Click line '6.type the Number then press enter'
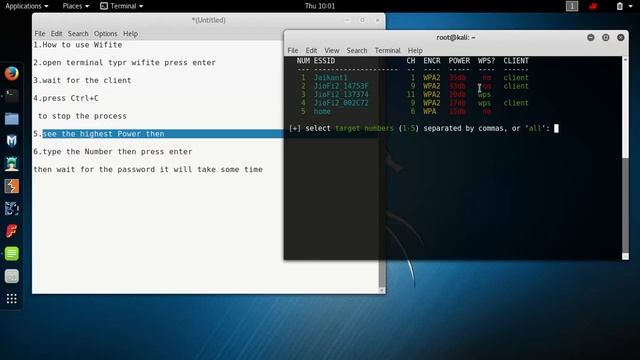Screen dimensions: 640x360 coord(113,152)
